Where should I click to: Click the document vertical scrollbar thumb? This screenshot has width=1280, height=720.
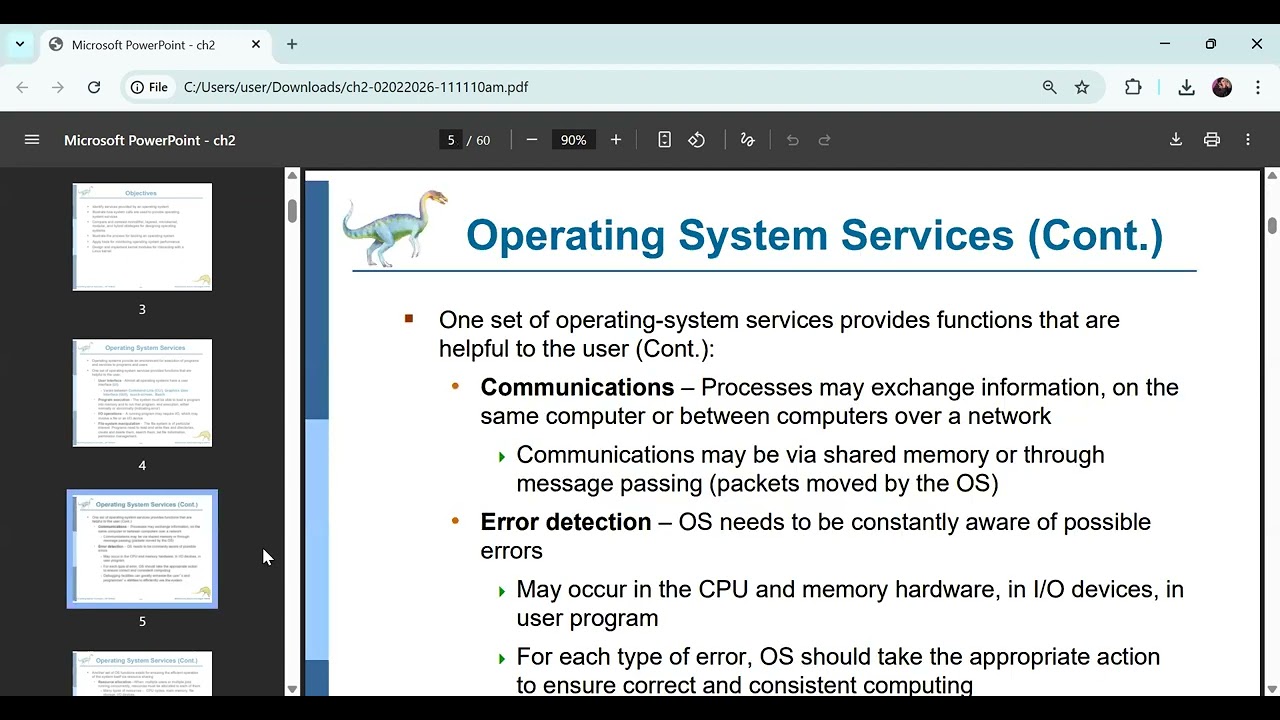(x=1272, y=226)
